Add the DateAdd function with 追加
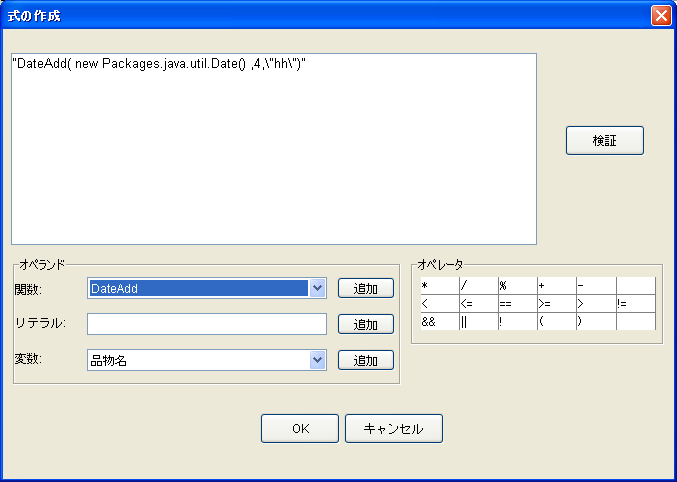677x482 pixels. click(x=366, y=288)
